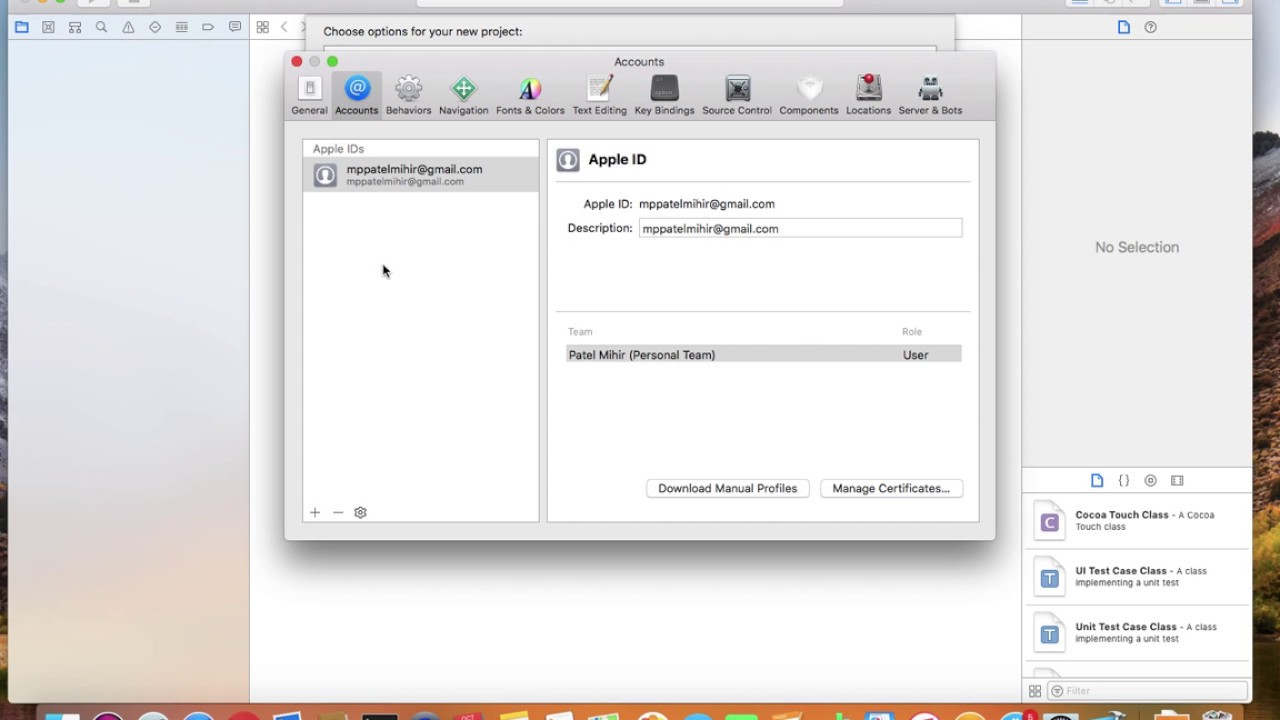Select the UI Test Case Class template

(1137, 577)
